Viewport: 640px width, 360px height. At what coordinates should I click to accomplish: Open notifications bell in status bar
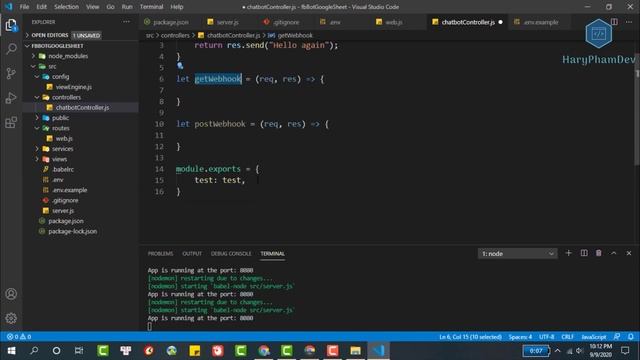(631, 337)
